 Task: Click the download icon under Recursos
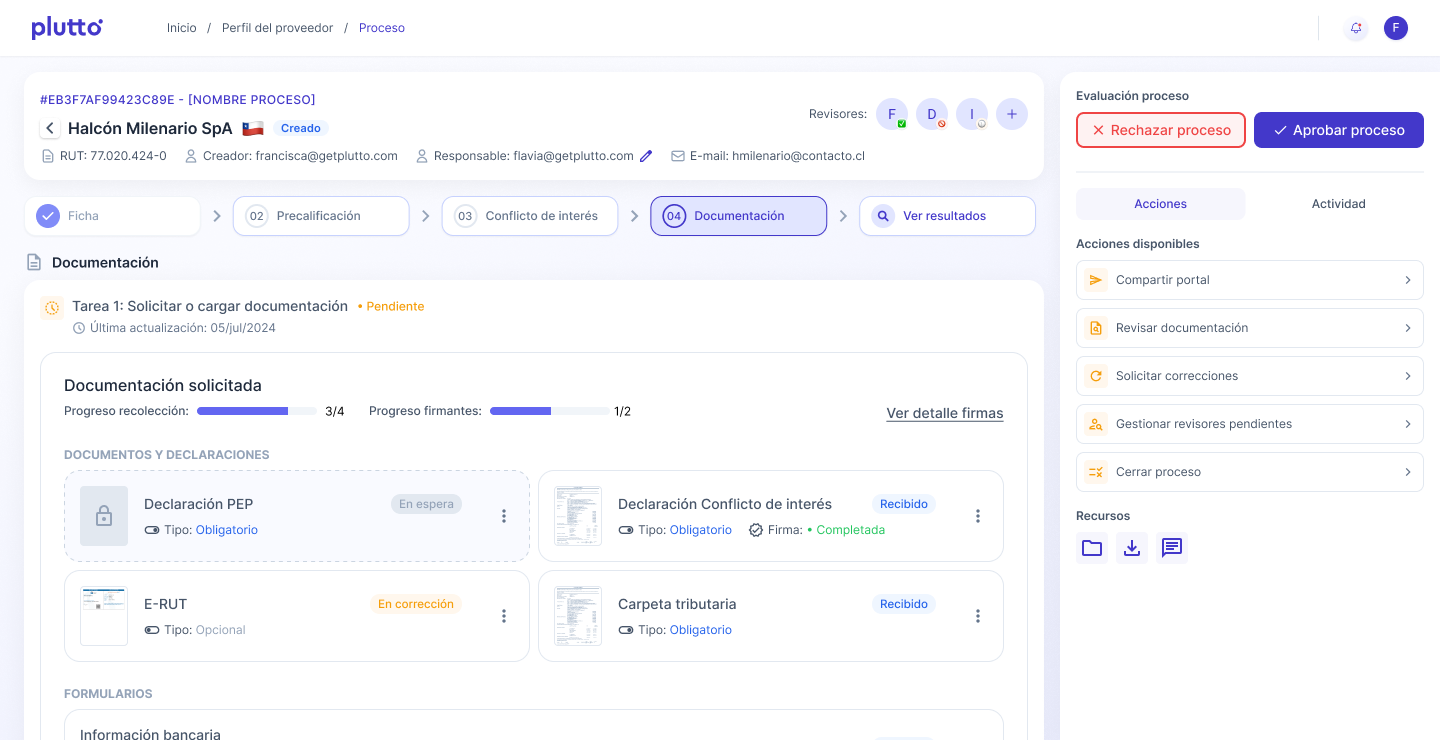pyautogui.click(x=1132, y=548)
